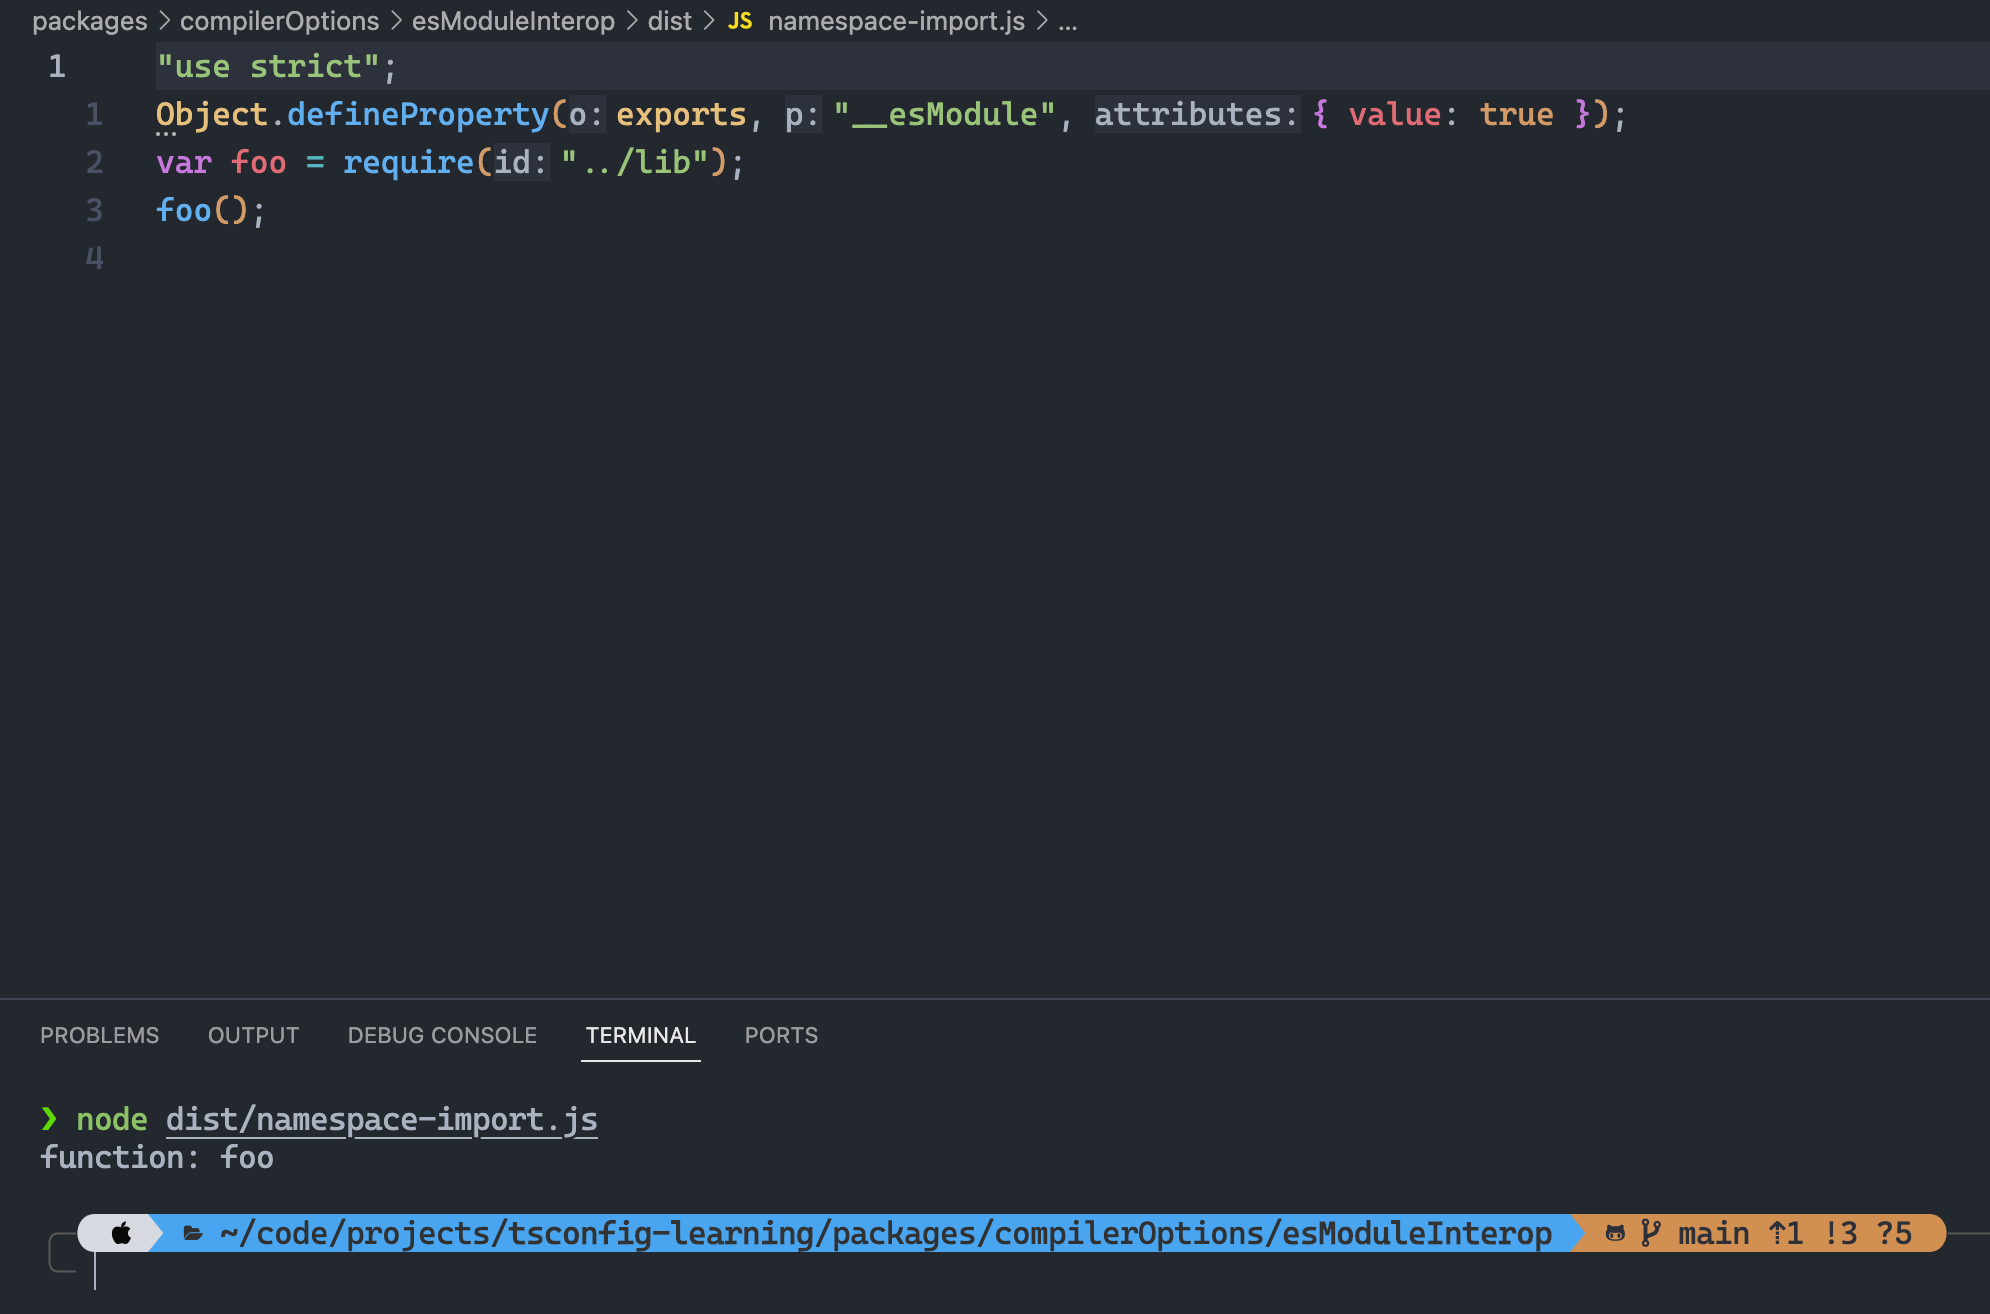Click the namespace-import.js breadcrumb file name

click(896, 21)
